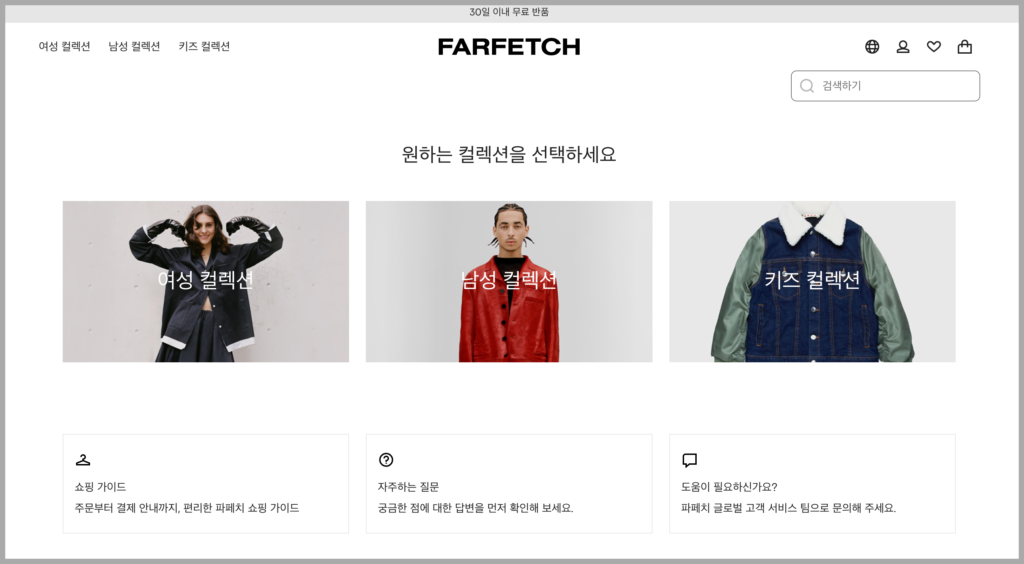This screenshot has width=1024, height=564.
Task: Select the 키즈 컬렉션 jacket tile
Action: [812, 281]
